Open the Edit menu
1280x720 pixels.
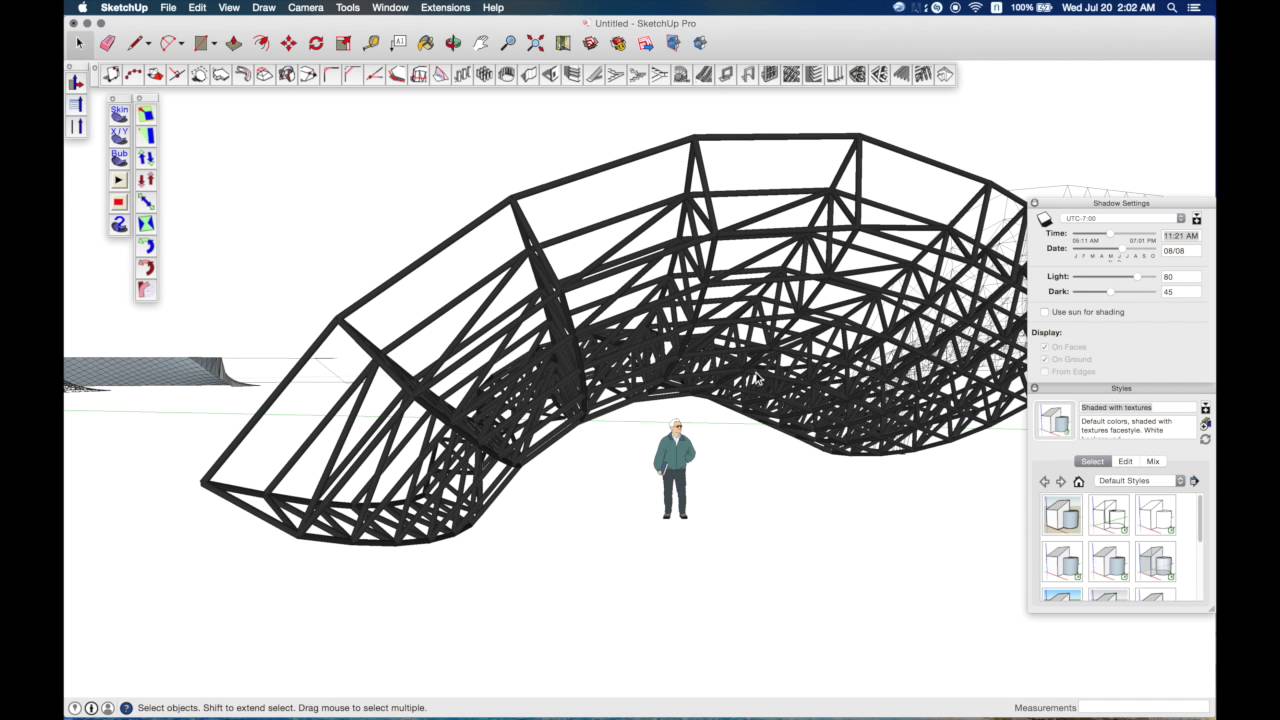[x=197, y=7]
